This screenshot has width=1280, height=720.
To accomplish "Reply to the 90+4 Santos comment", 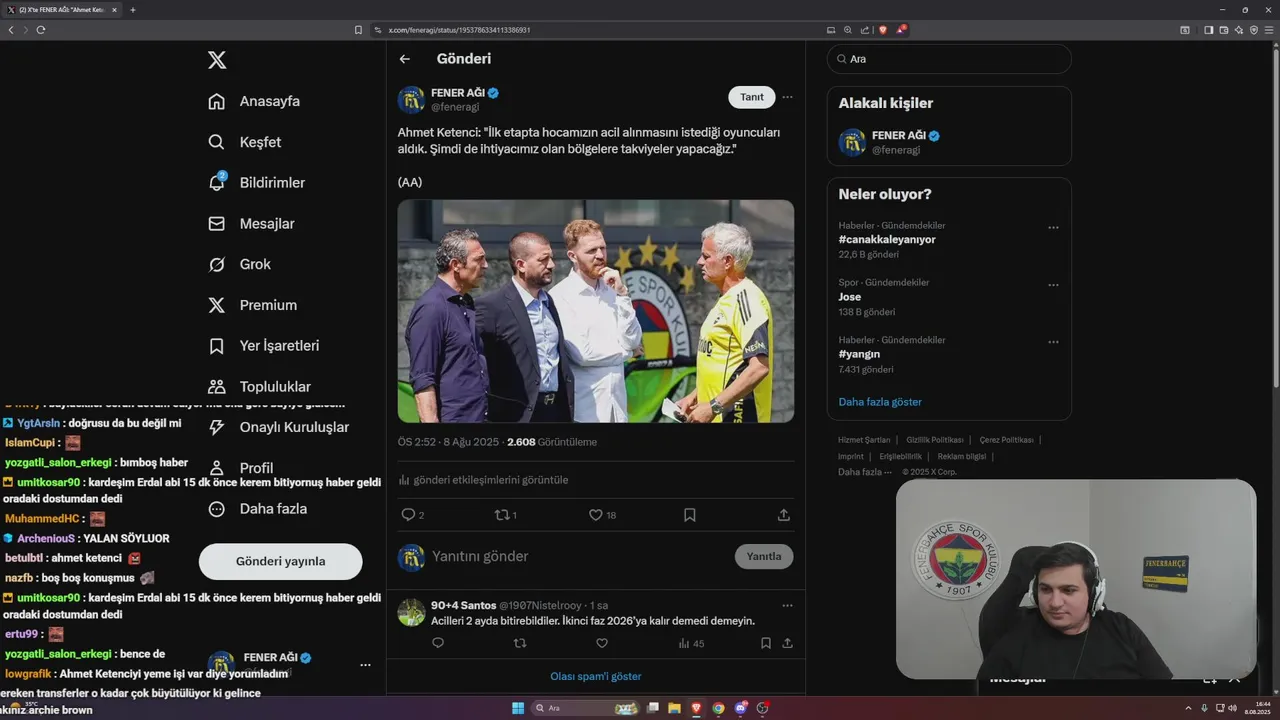I will coord(438,643).
